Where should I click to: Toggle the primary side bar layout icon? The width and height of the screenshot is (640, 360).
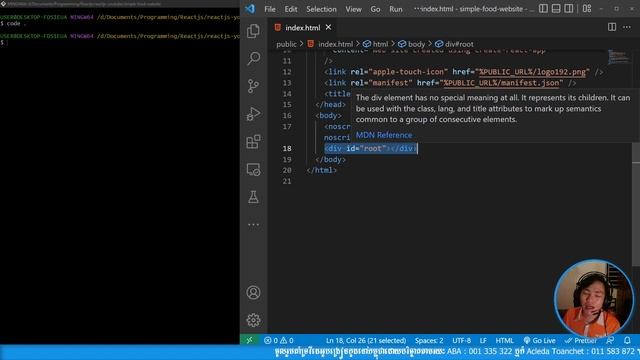pos(543,9)
